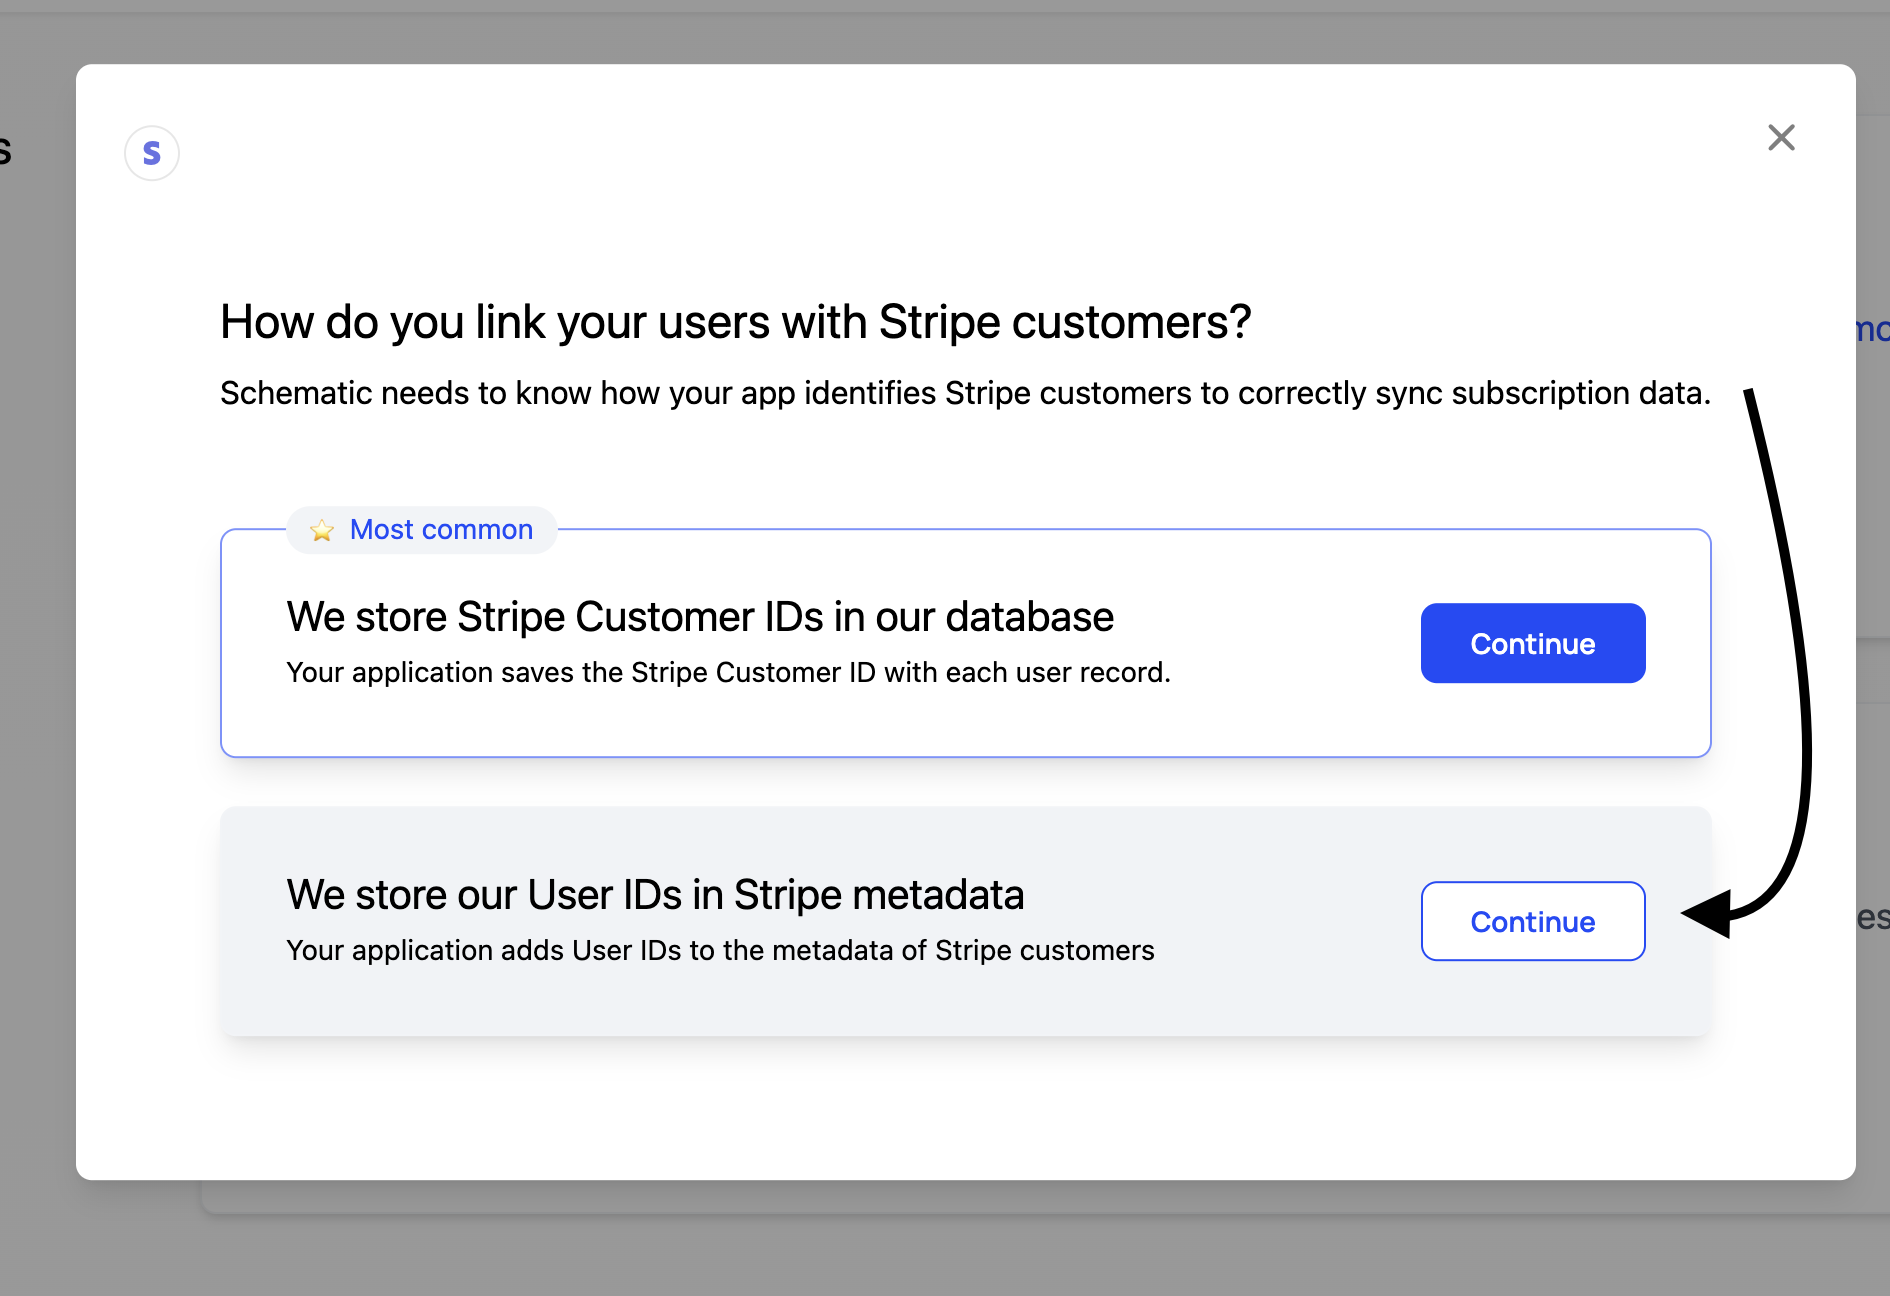
Task: Click the Customer ID user record description text
Action: (728, 672)
